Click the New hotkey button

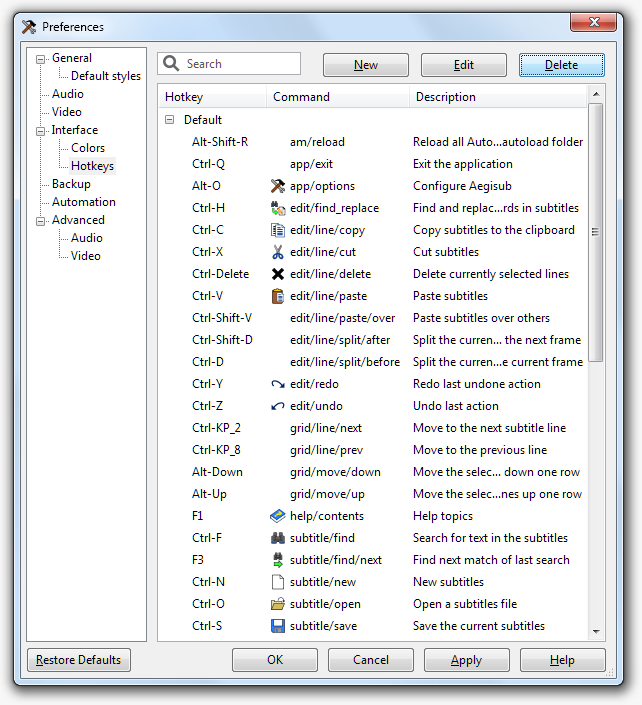[x=366, y=65]
